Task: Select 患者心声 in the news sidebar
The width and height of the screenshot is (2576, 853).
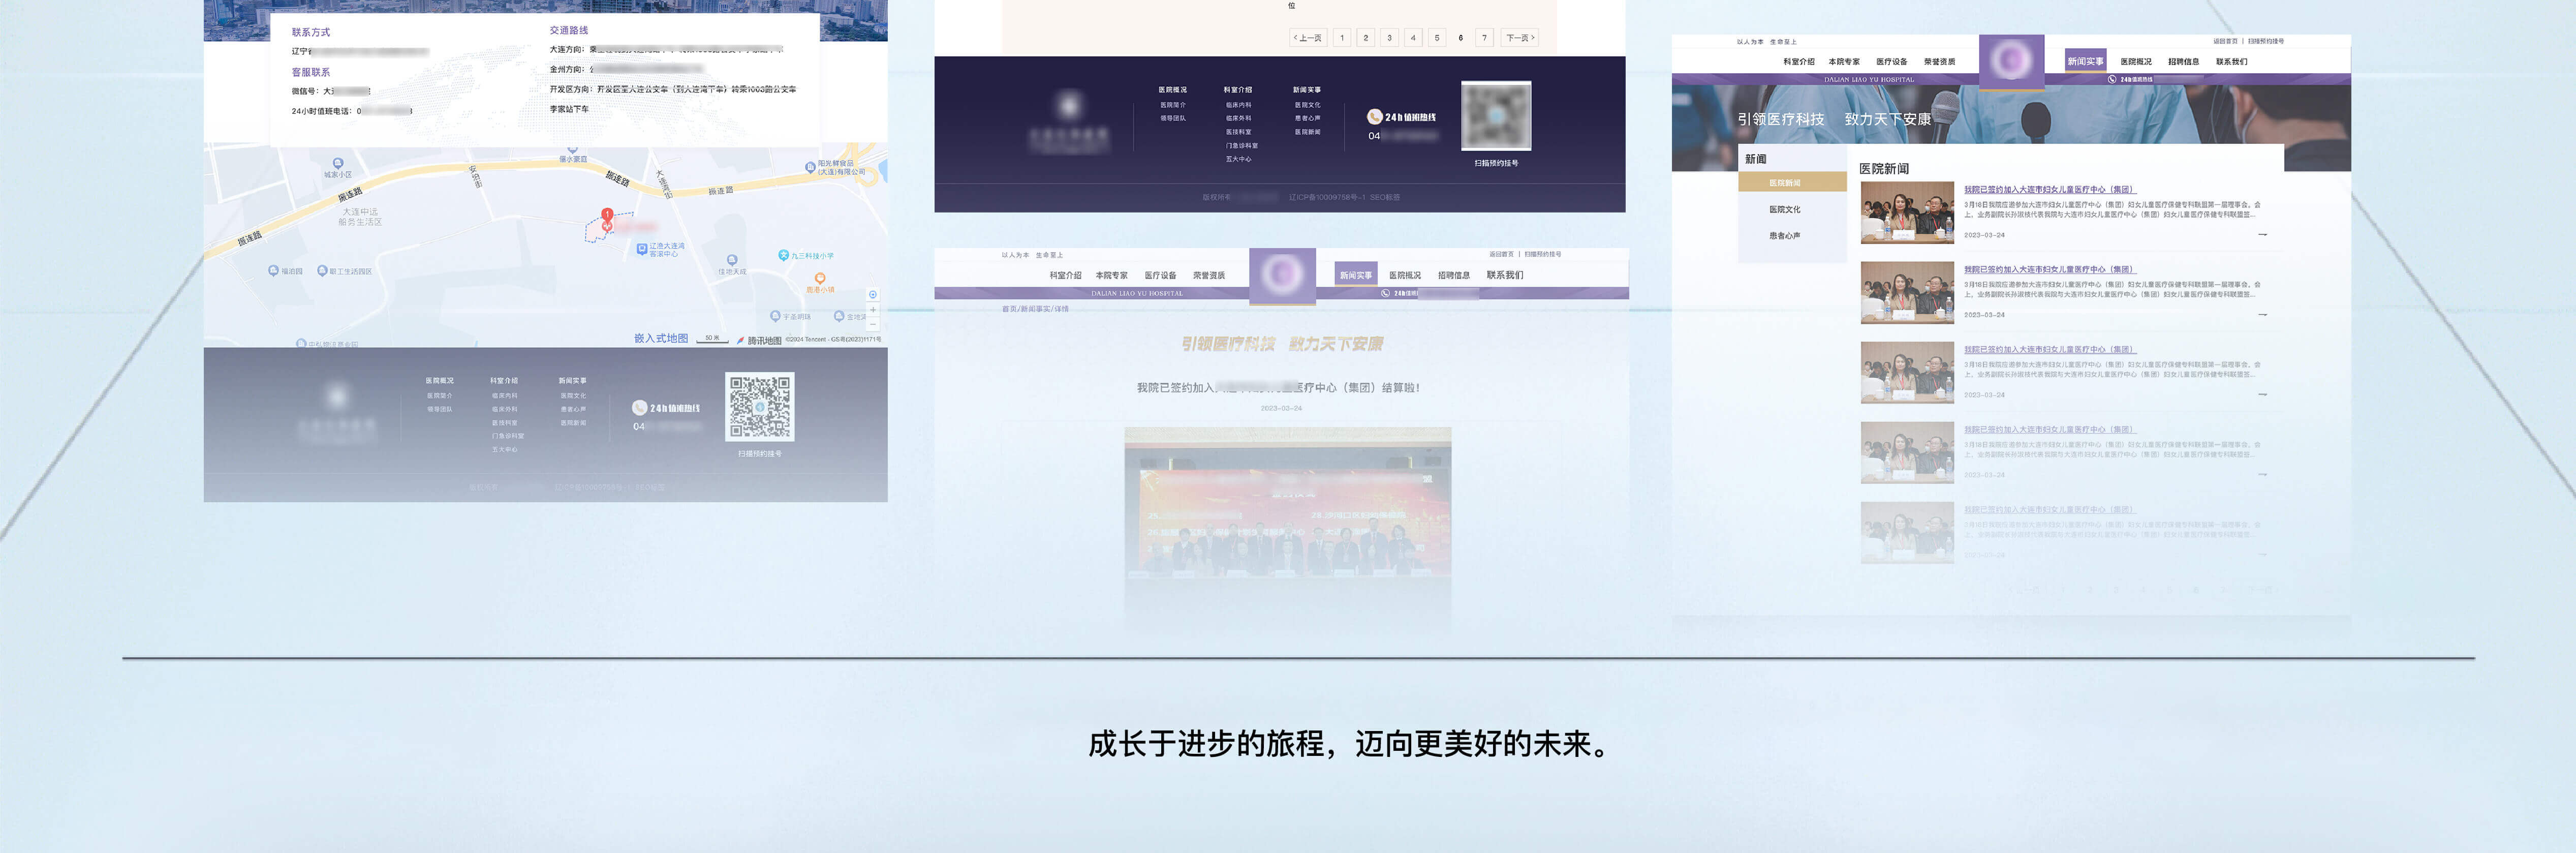Action: [x=1784, y=236]
